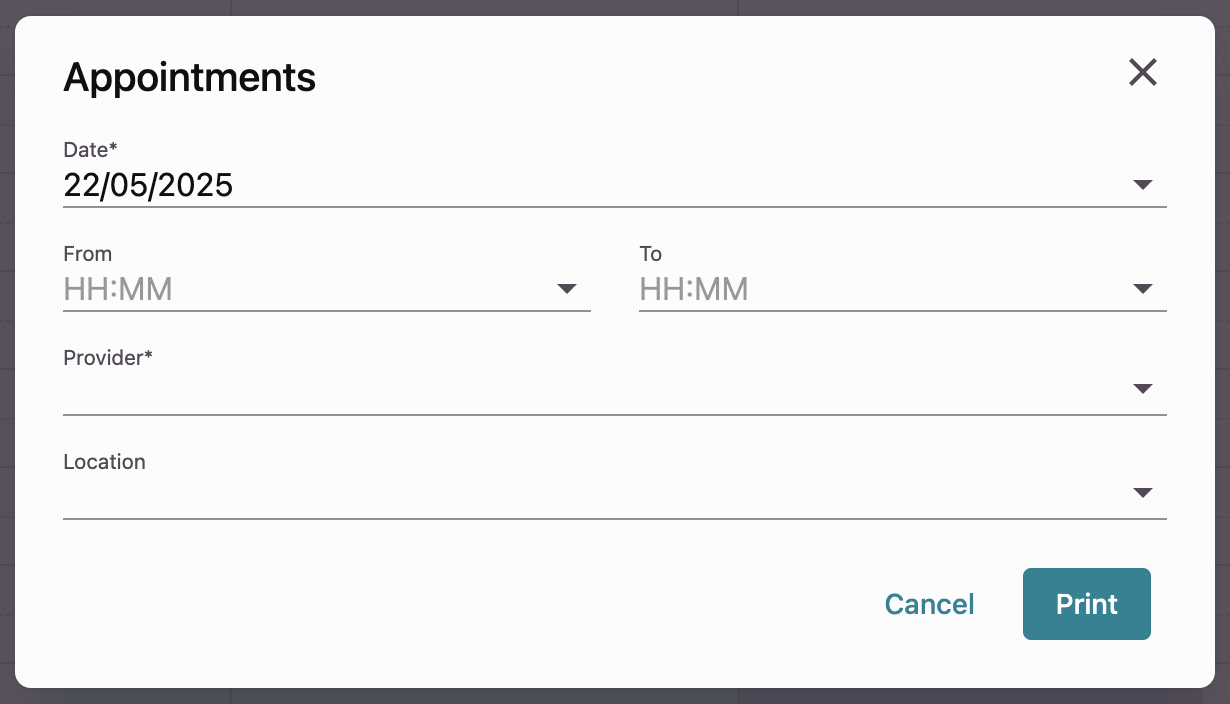Screen dimensions: 1230x704
Task: Click inside the Date input field
Action: [500, 186]
